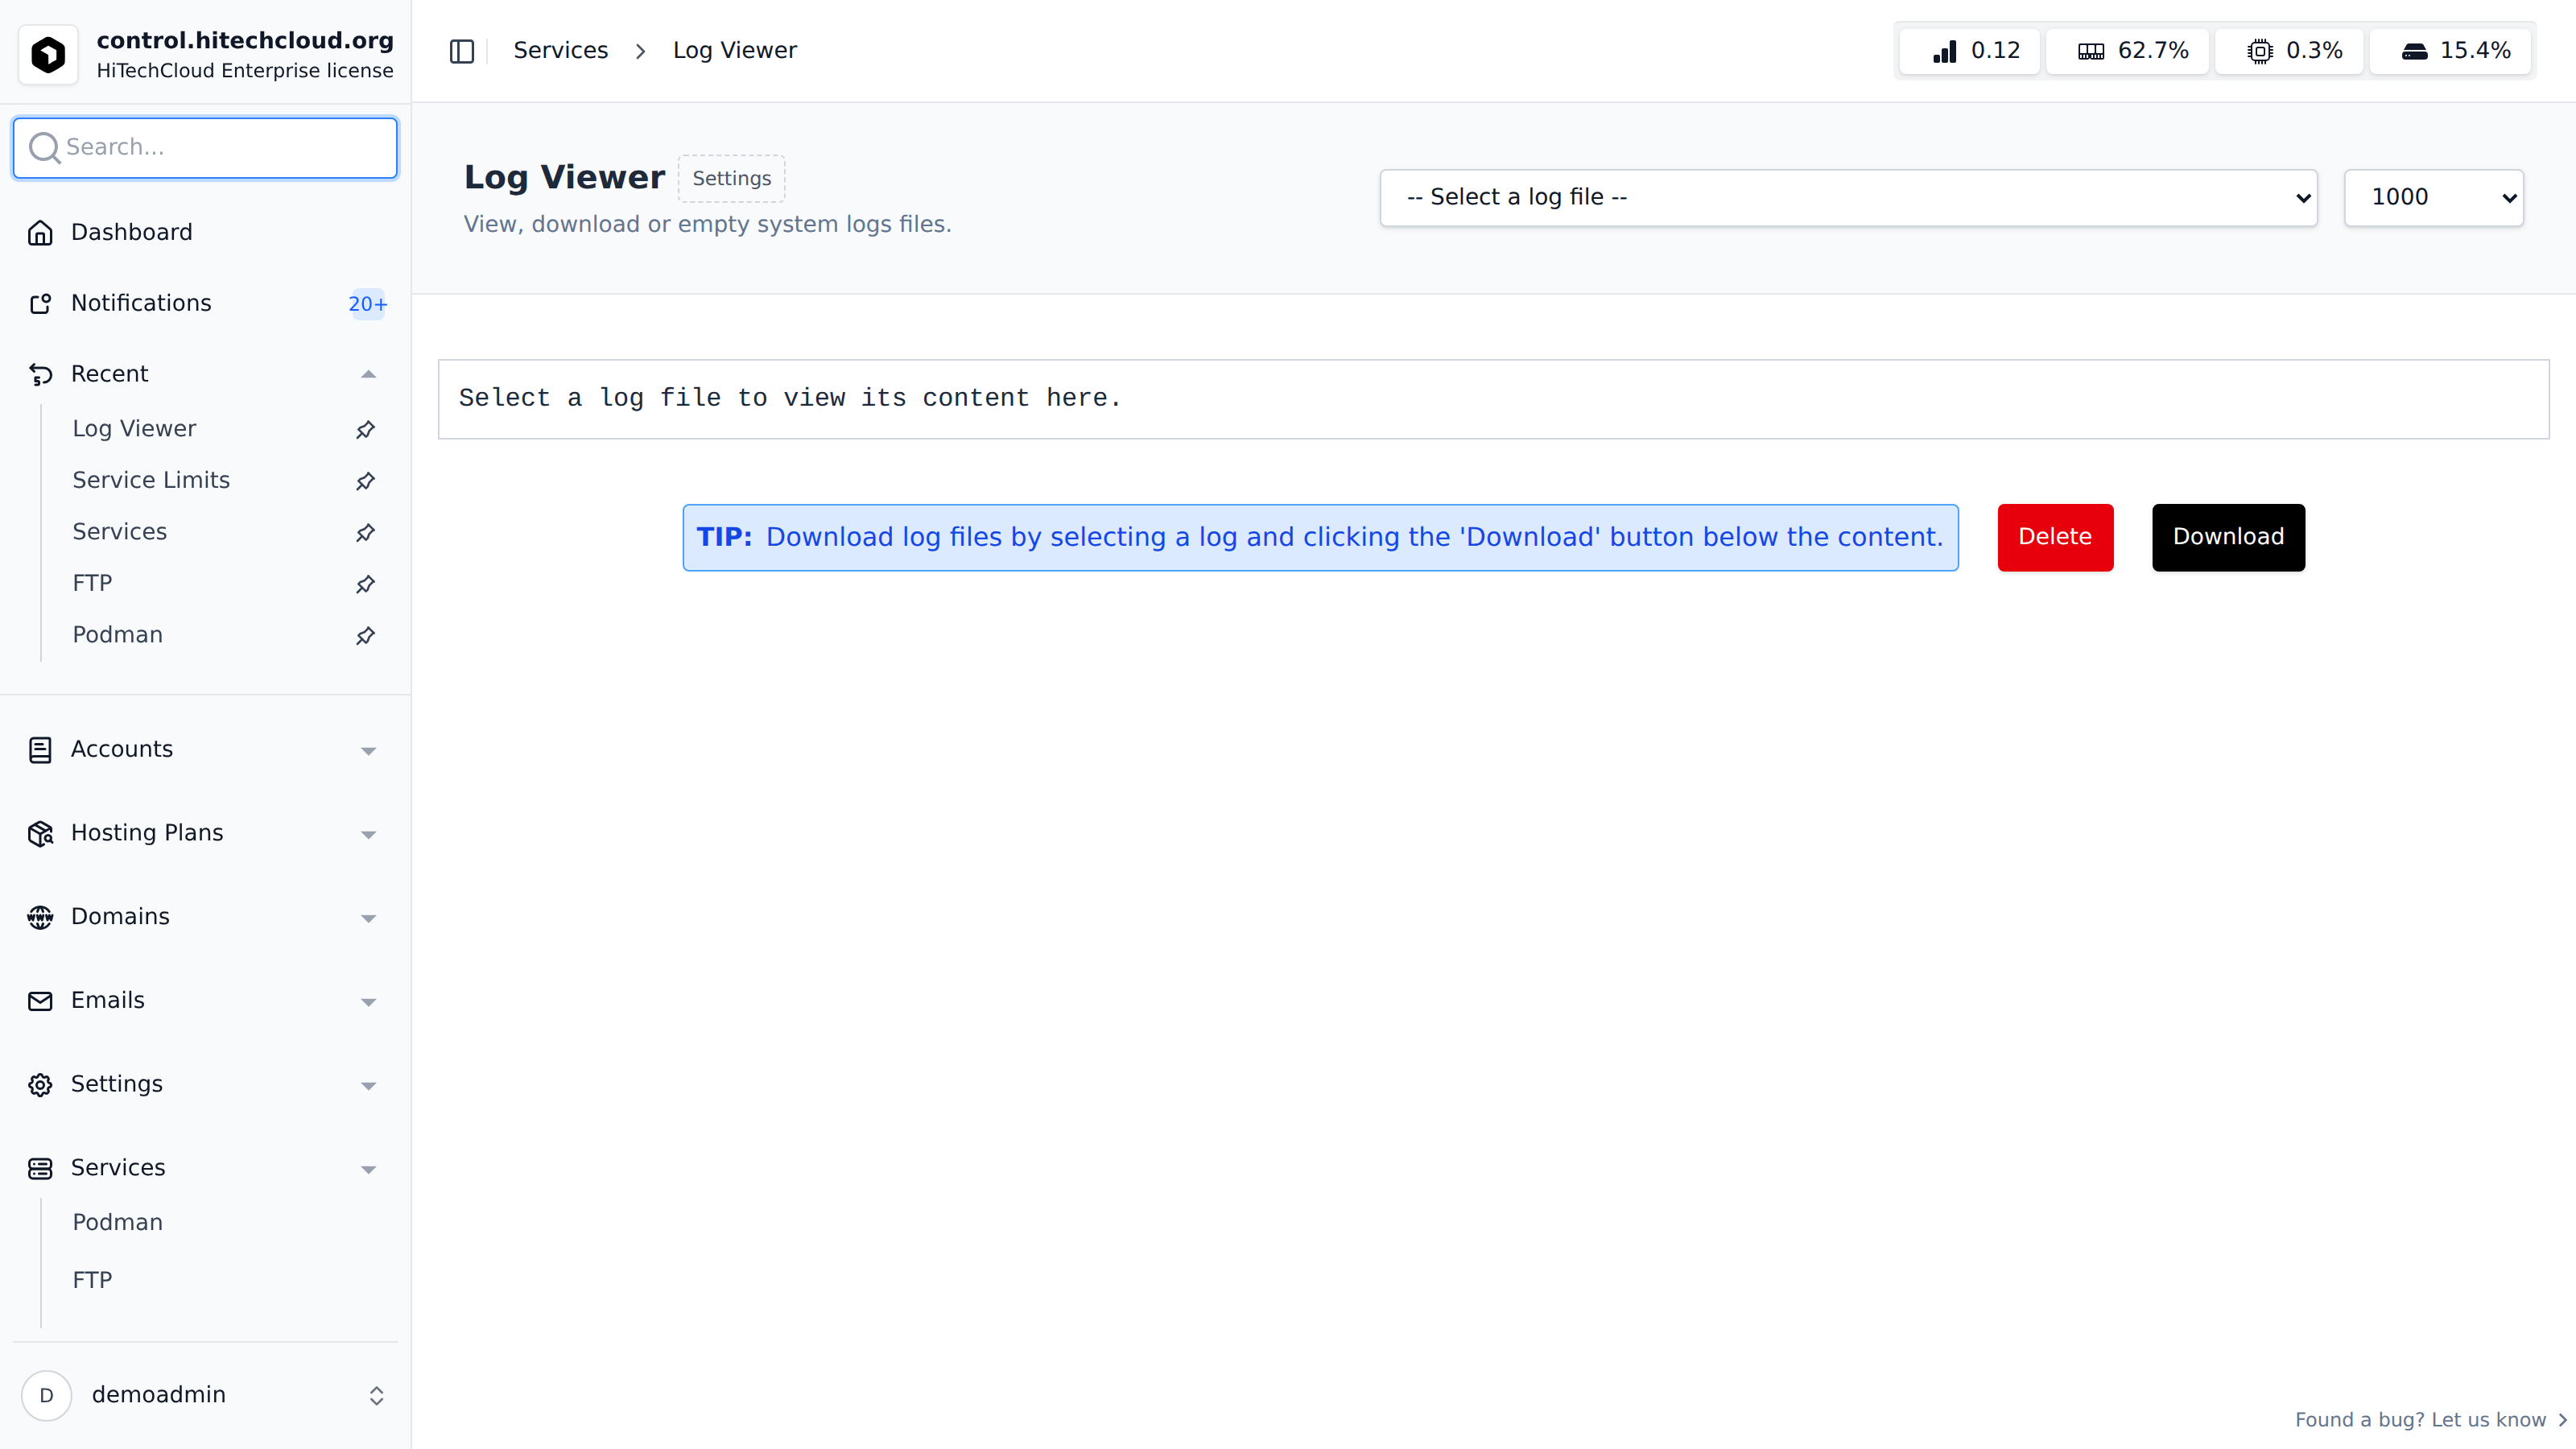
Task: Pin the Service Limits recent item
Action: point(365,481)
